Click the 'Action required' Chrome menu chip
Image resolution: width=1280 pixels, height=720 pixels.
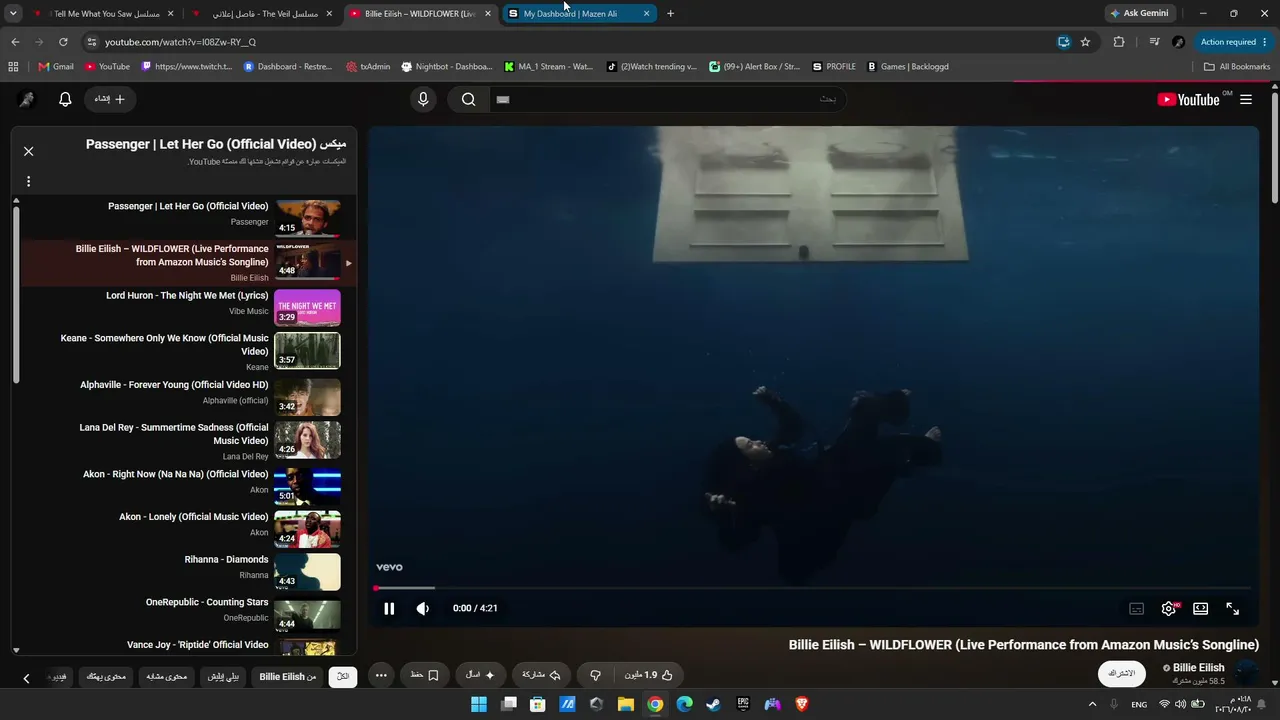(x=1234, y=42)
